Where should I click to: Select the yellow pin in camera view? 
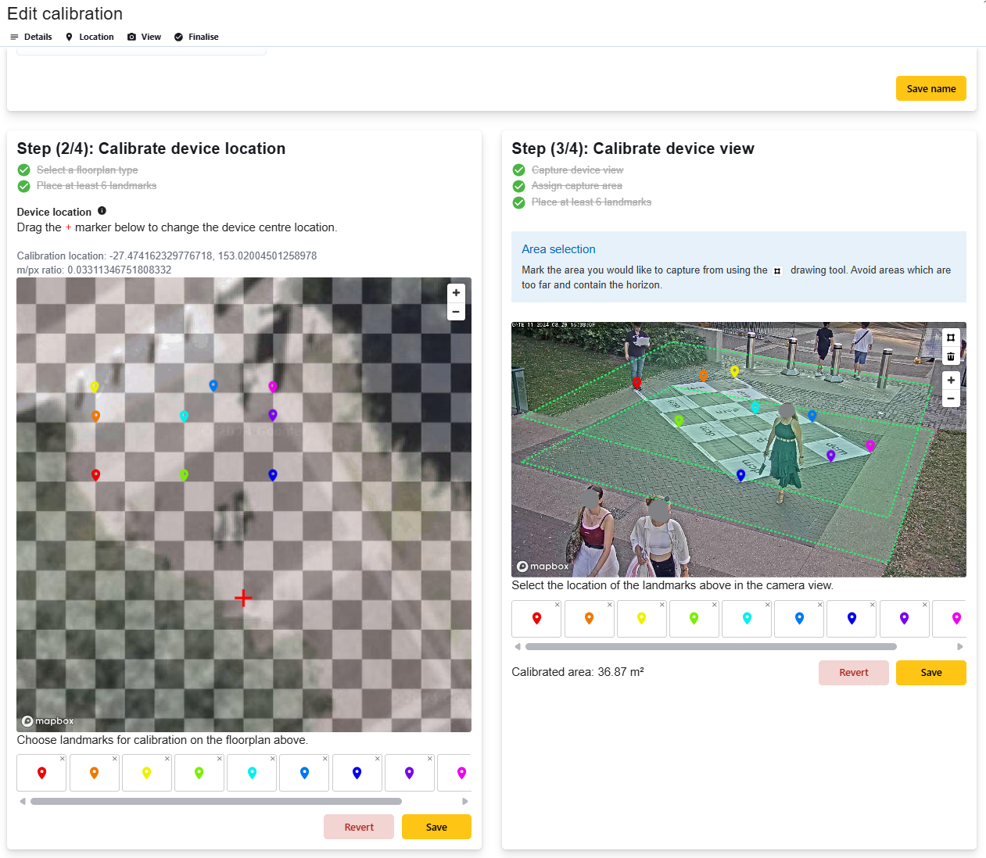coord(734,372)
